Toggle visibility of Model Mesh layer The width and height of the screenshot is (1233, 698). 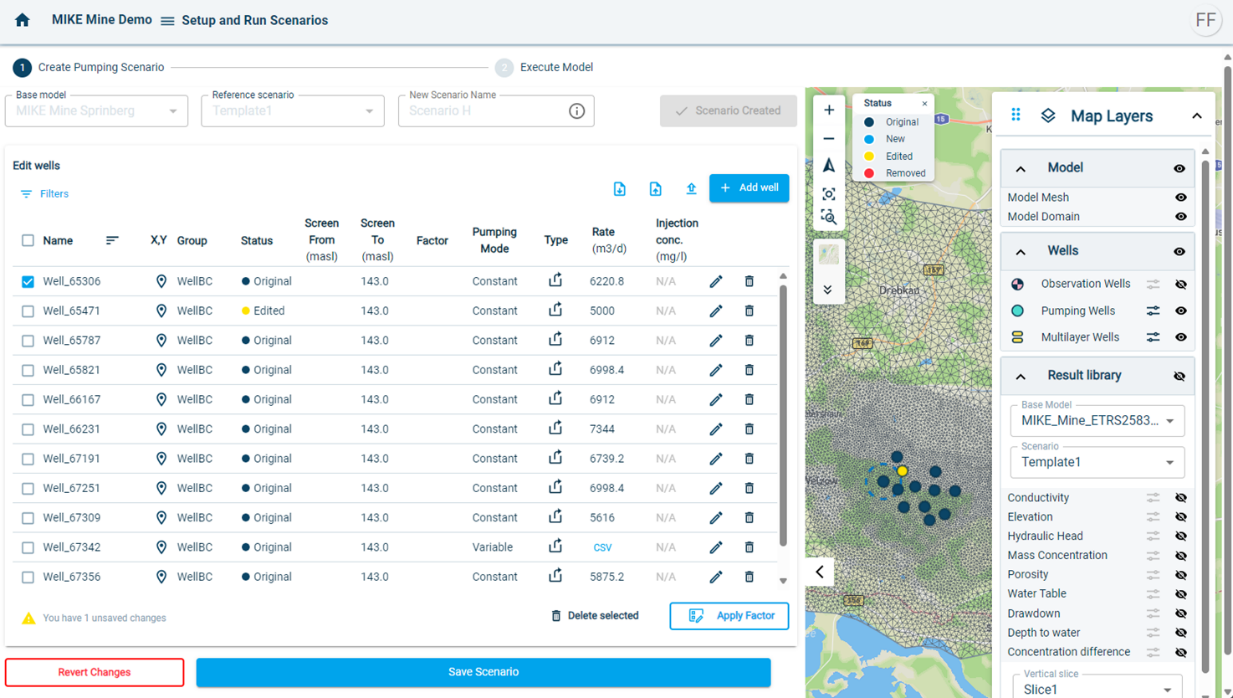1181,198
